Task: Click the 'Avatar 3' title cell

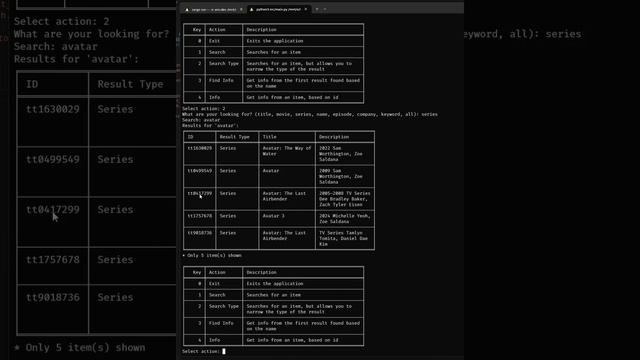Action: click(273, 216)
